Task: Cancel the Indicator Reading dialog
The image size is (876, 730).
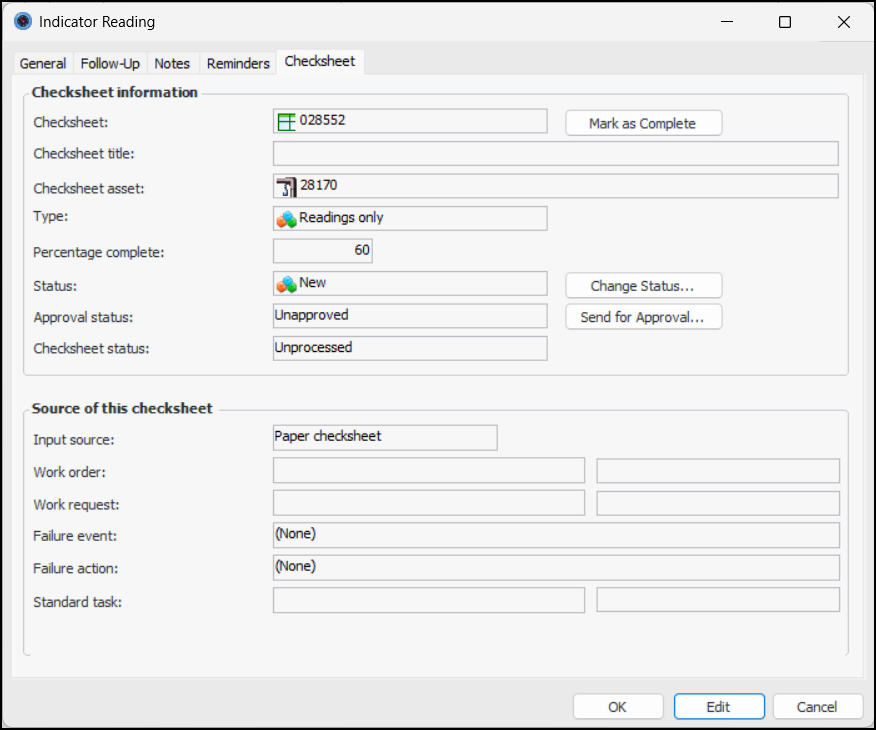Action: tap(817, 707)
